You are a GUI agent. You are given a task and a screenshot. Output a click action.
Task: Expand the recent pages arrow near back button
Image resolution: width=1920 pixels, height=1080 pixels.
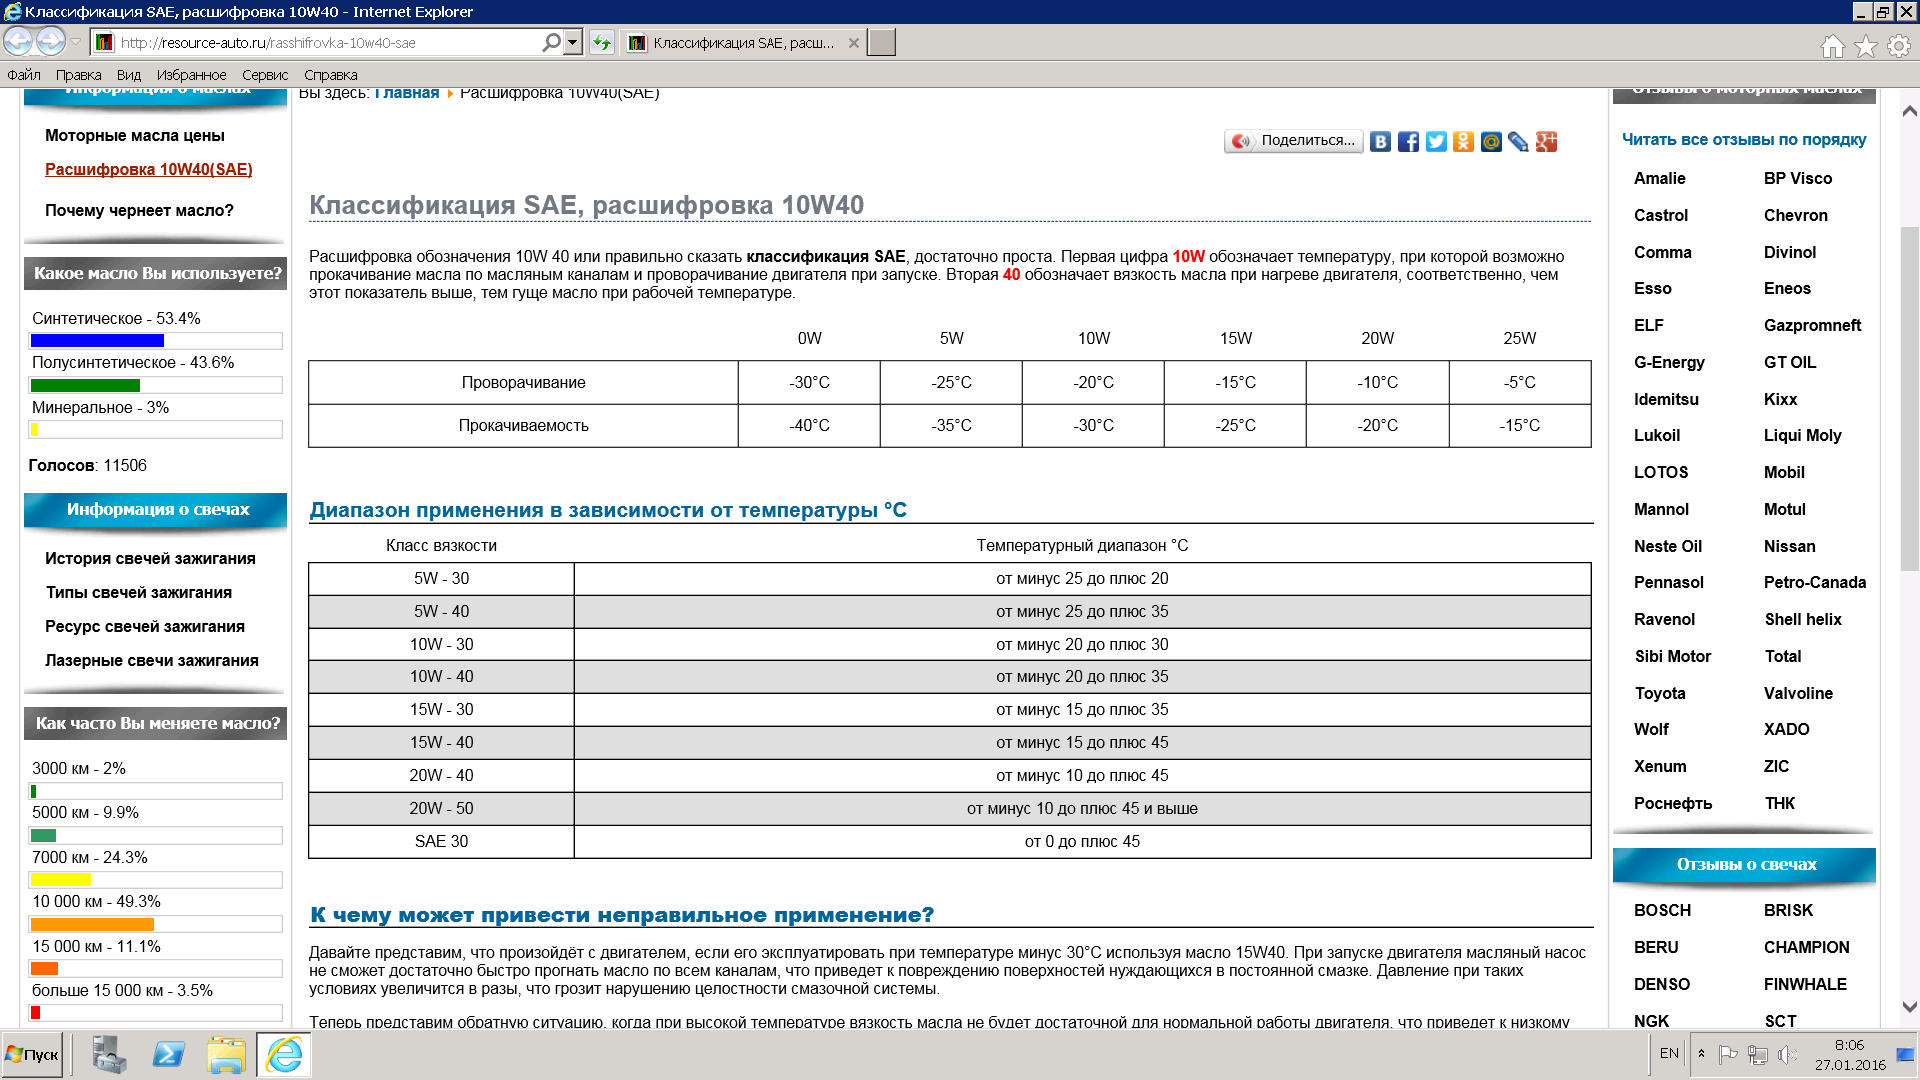(x=76, y=42)
